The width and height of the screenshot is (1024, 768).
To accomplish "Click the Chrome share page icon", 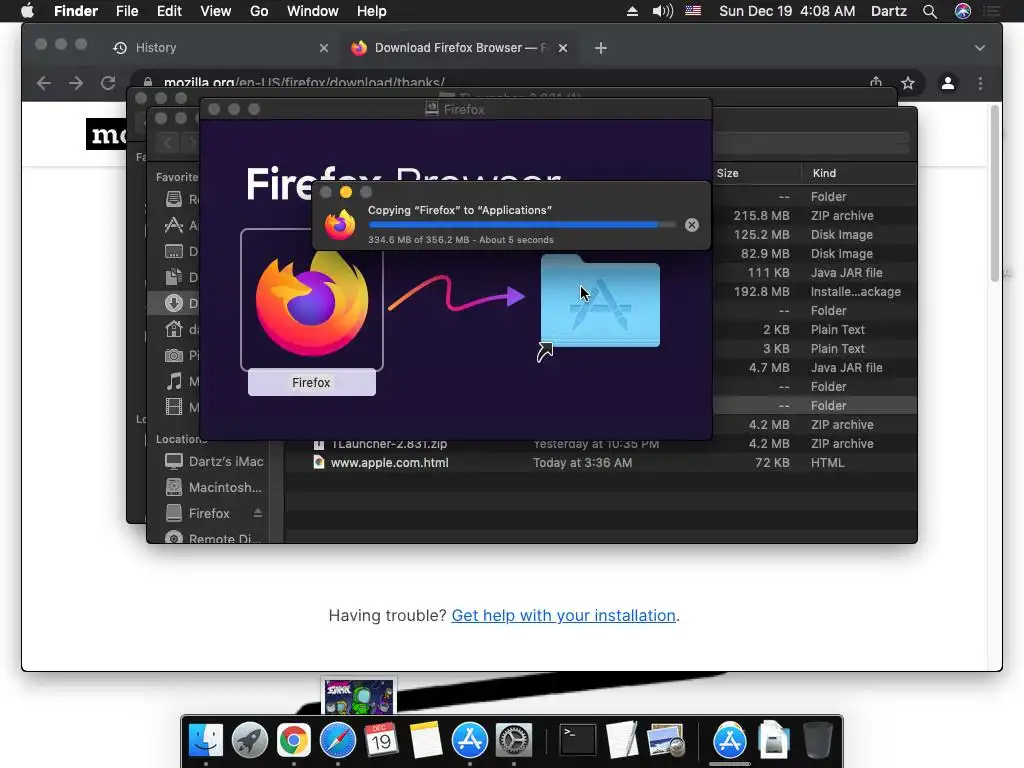I will [876, 82].
